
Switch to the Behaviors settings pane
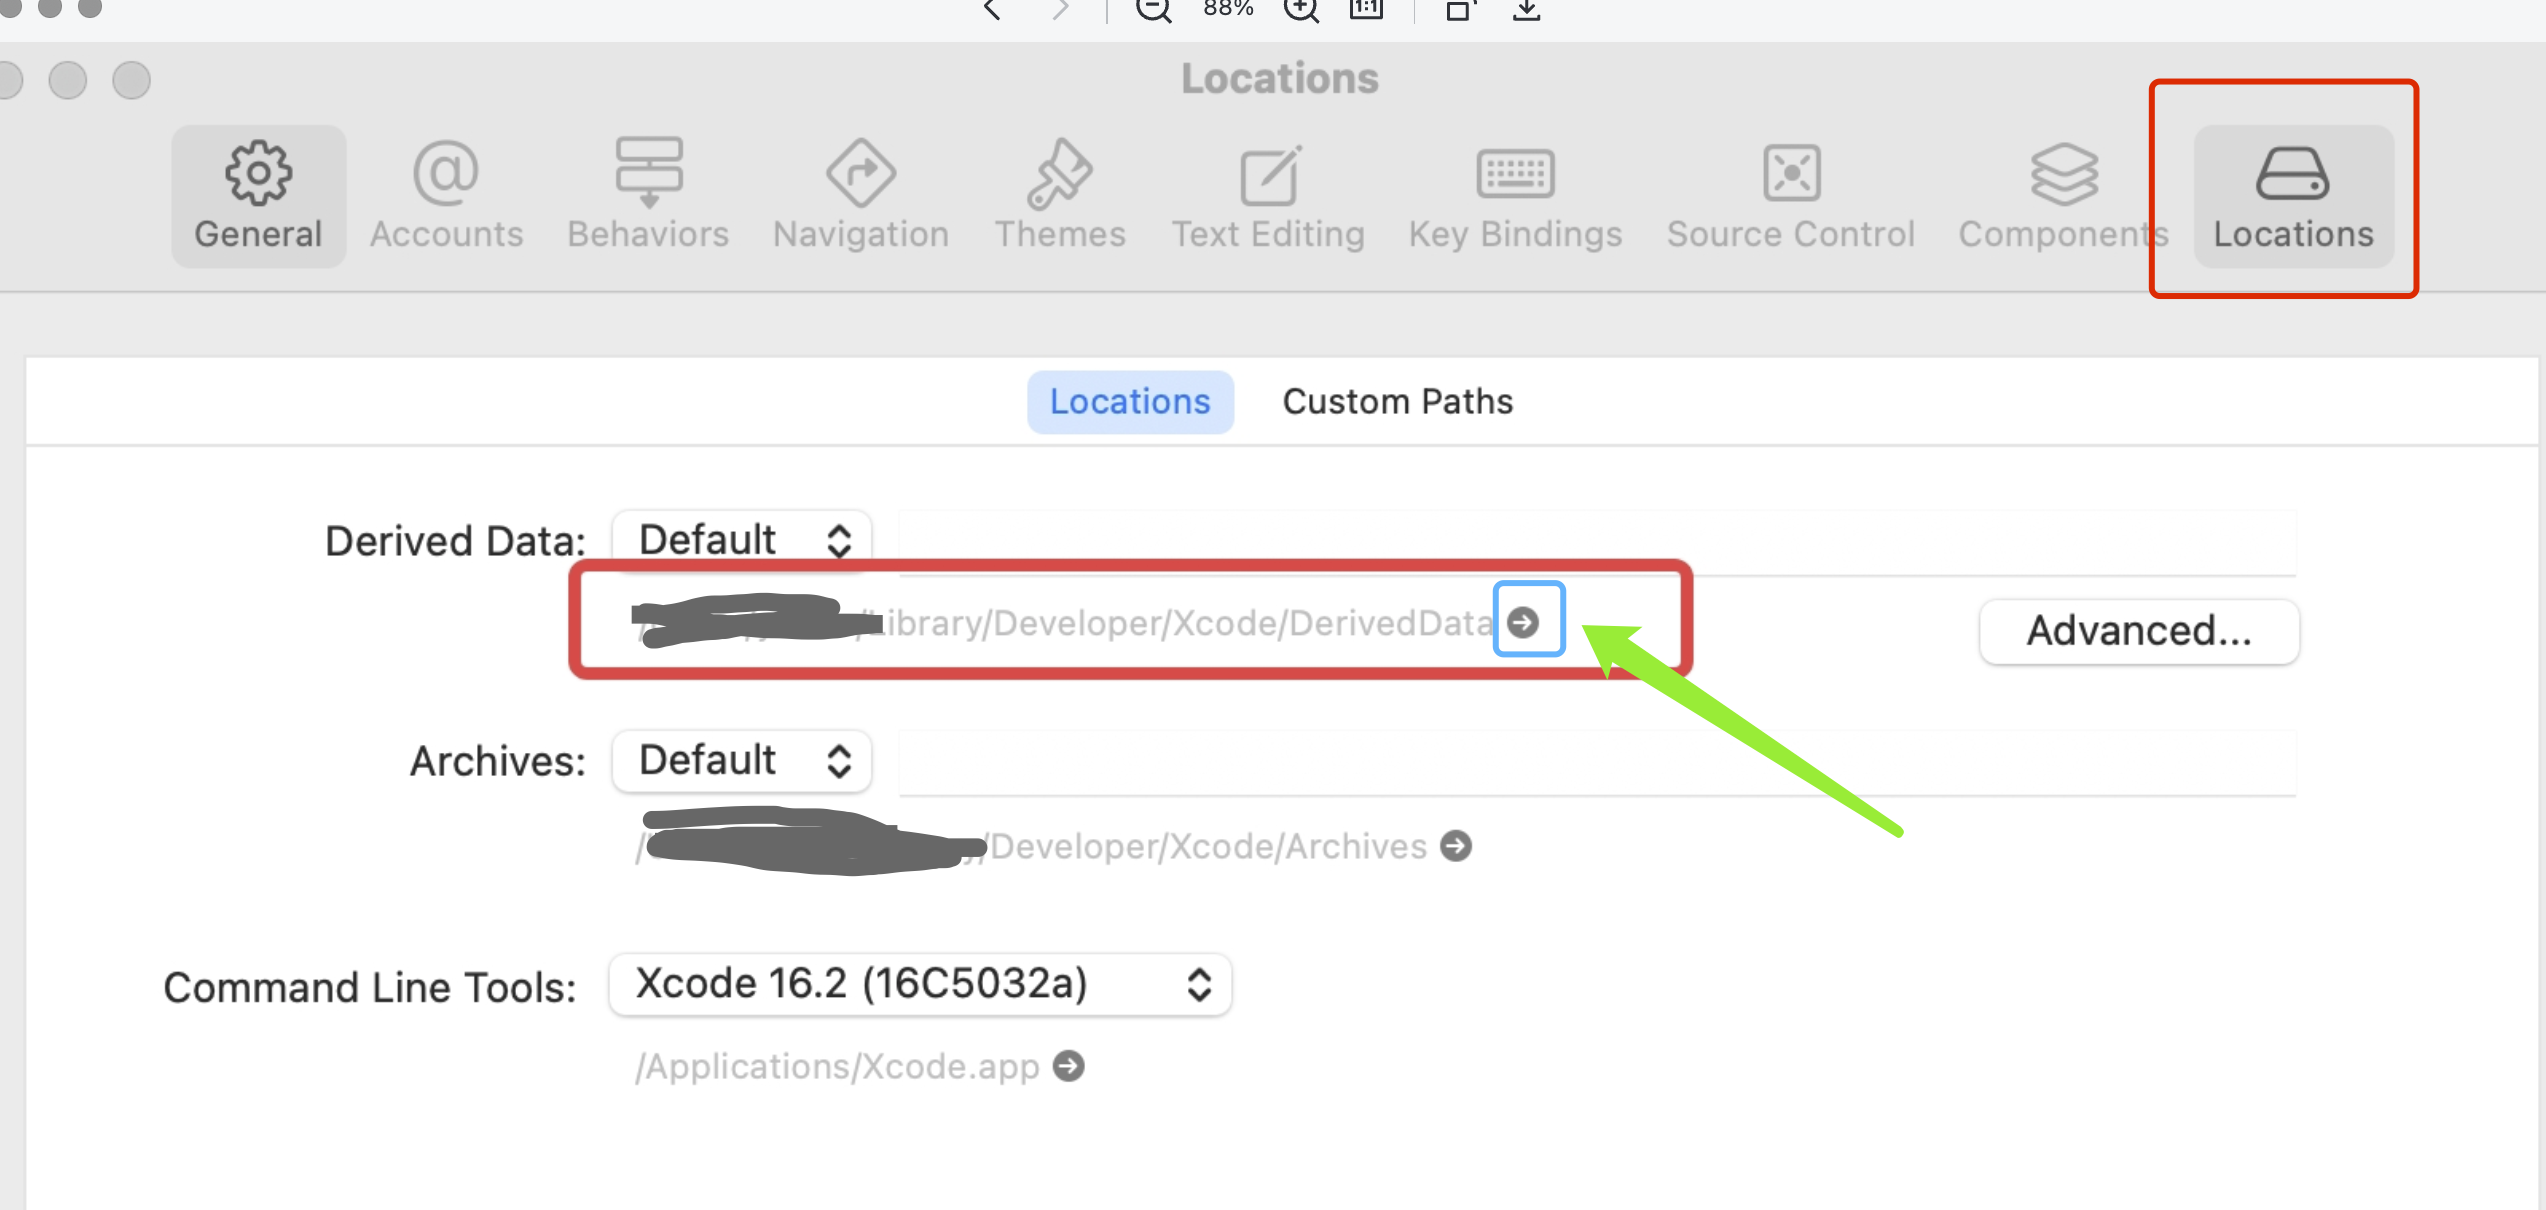[x=648, y=196]
